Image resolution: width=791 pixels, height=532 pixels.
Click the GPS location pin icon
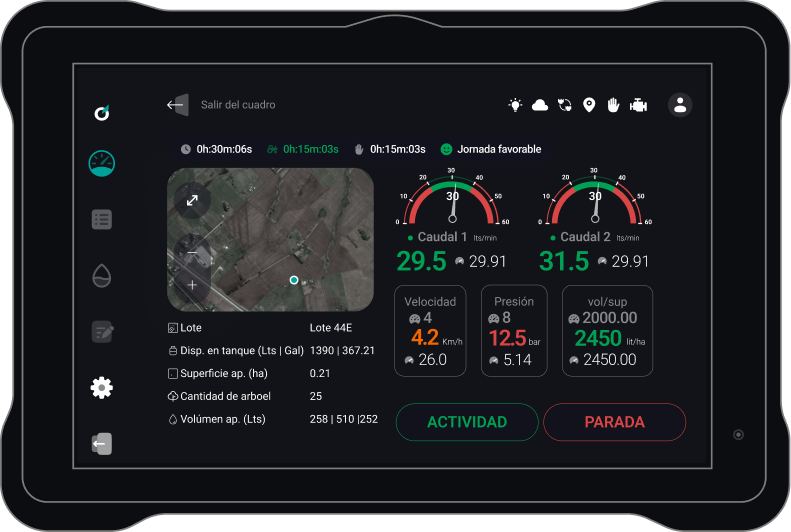click(x=589, y=105)
